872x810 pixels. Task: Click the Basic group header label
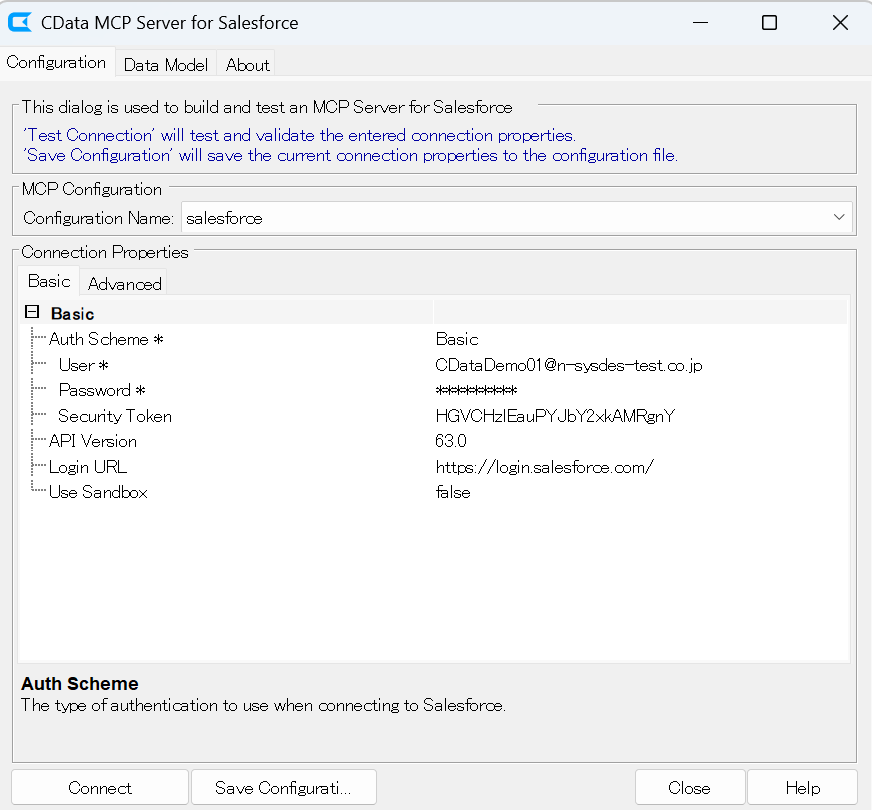tap(72, 314)
